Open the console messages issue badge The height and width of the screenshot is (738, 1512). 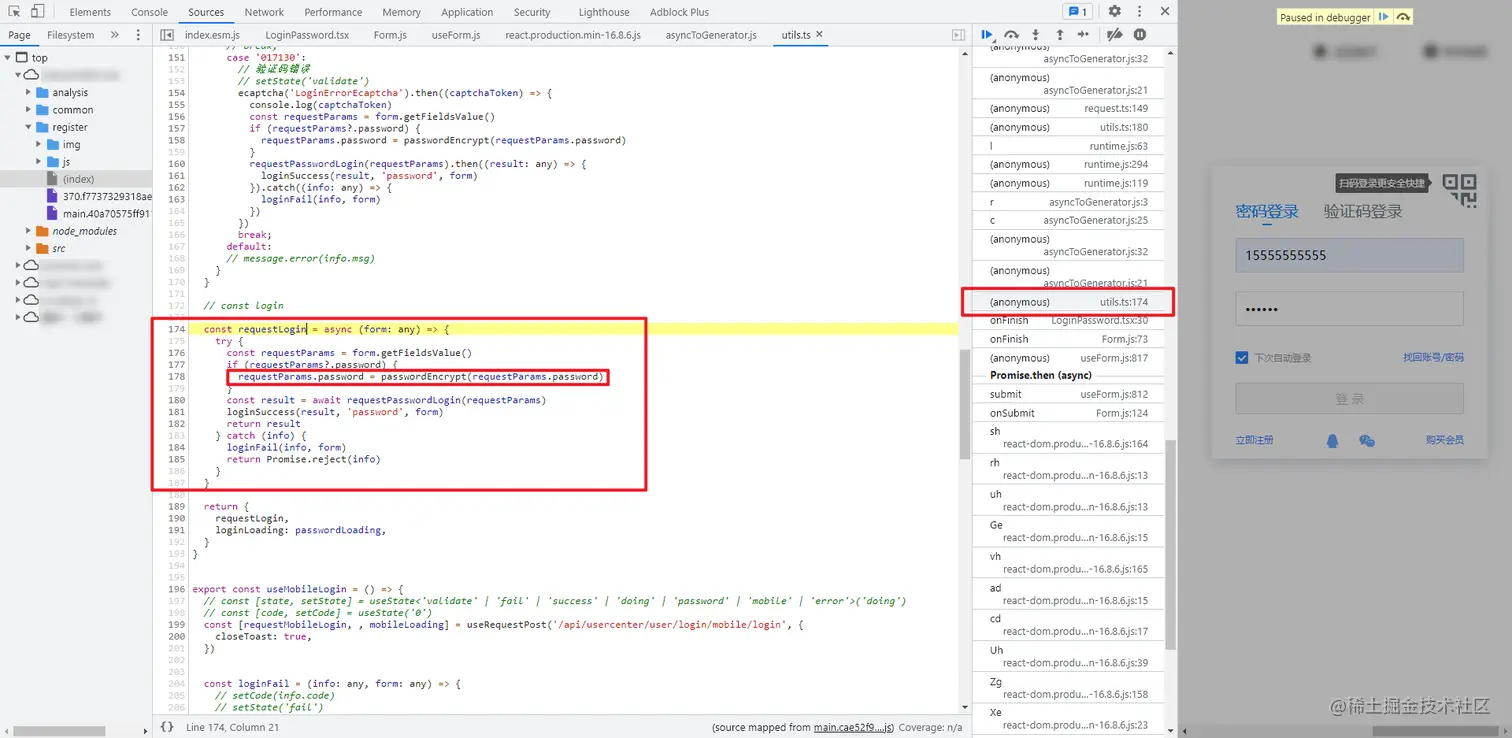[x=1078, y=12]
